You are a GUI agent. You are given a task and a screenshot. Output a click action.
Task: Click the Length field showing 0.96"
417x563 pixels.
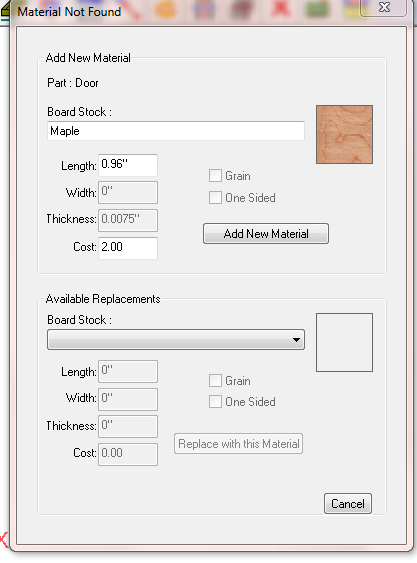(128, 165)
